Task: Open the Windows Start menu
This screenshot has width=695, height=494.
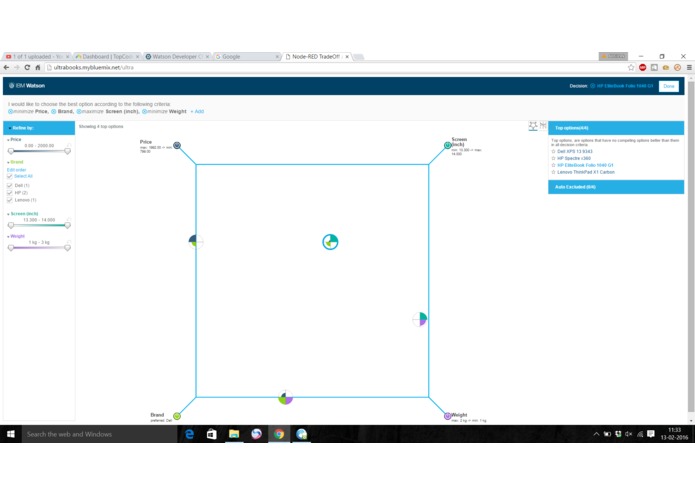Action: click(11, 434)
